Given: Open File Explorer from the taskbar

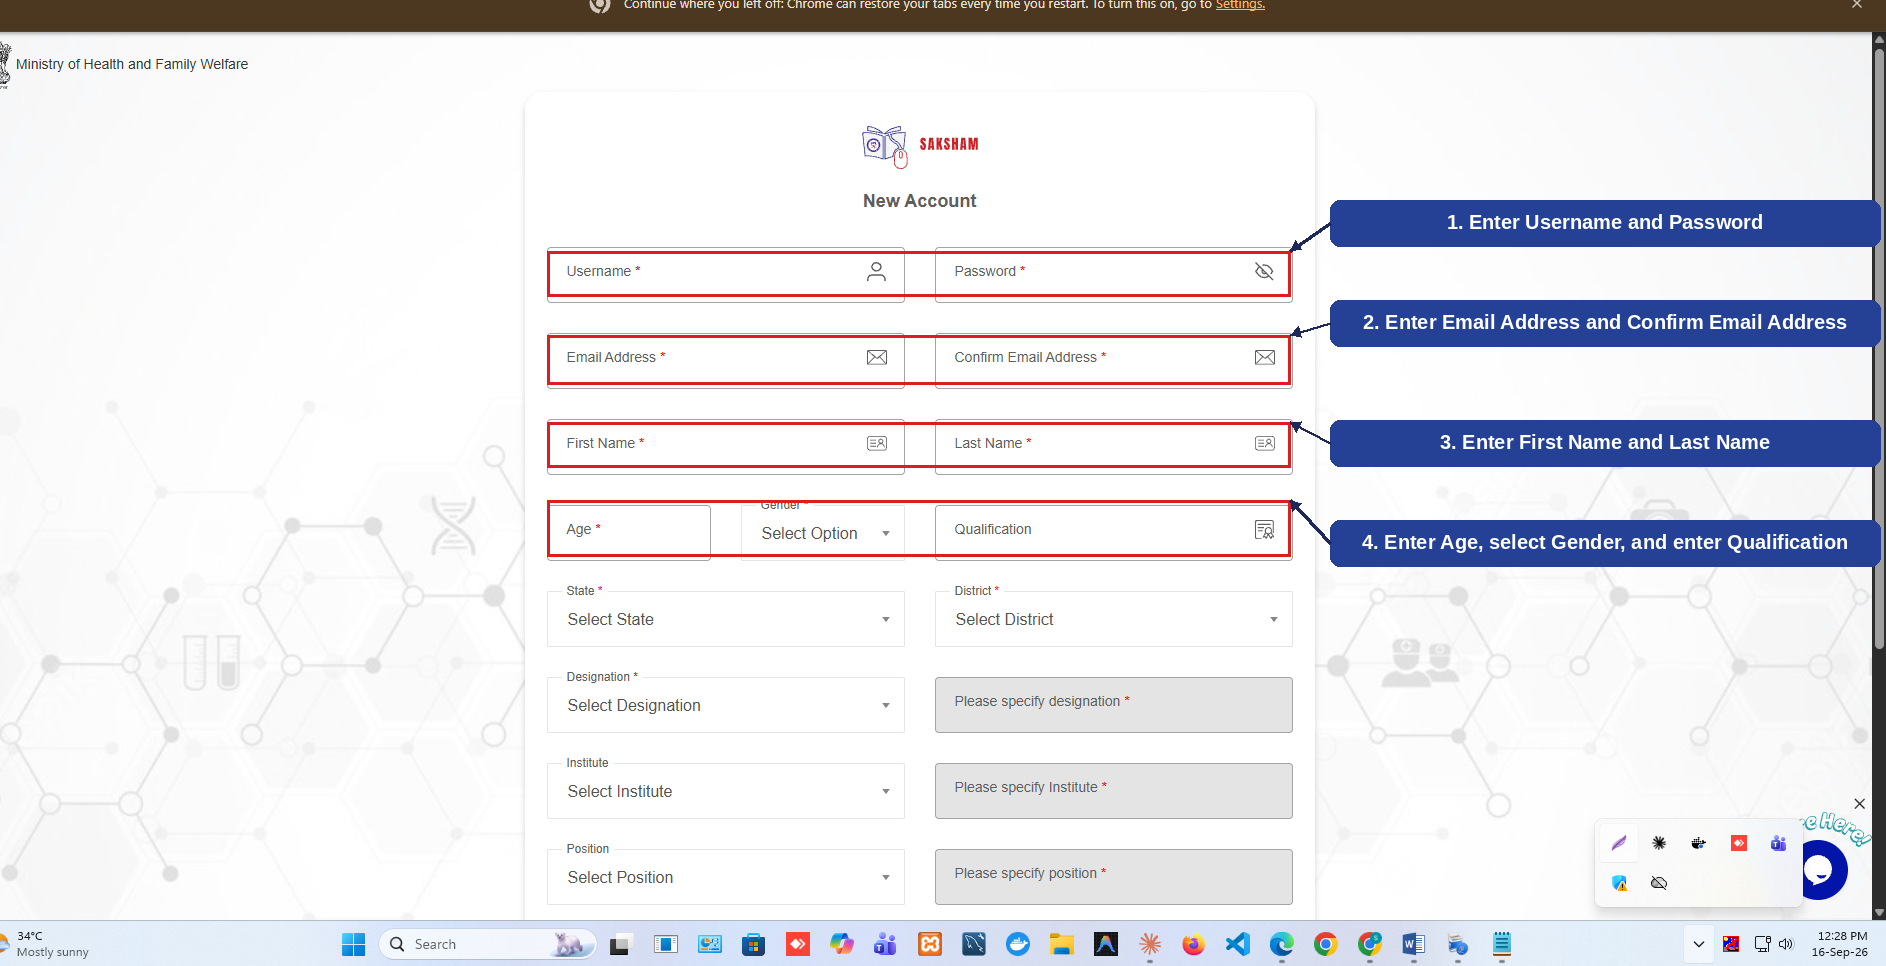Looking at the screenshot, I should click(x=1062, y=944).
